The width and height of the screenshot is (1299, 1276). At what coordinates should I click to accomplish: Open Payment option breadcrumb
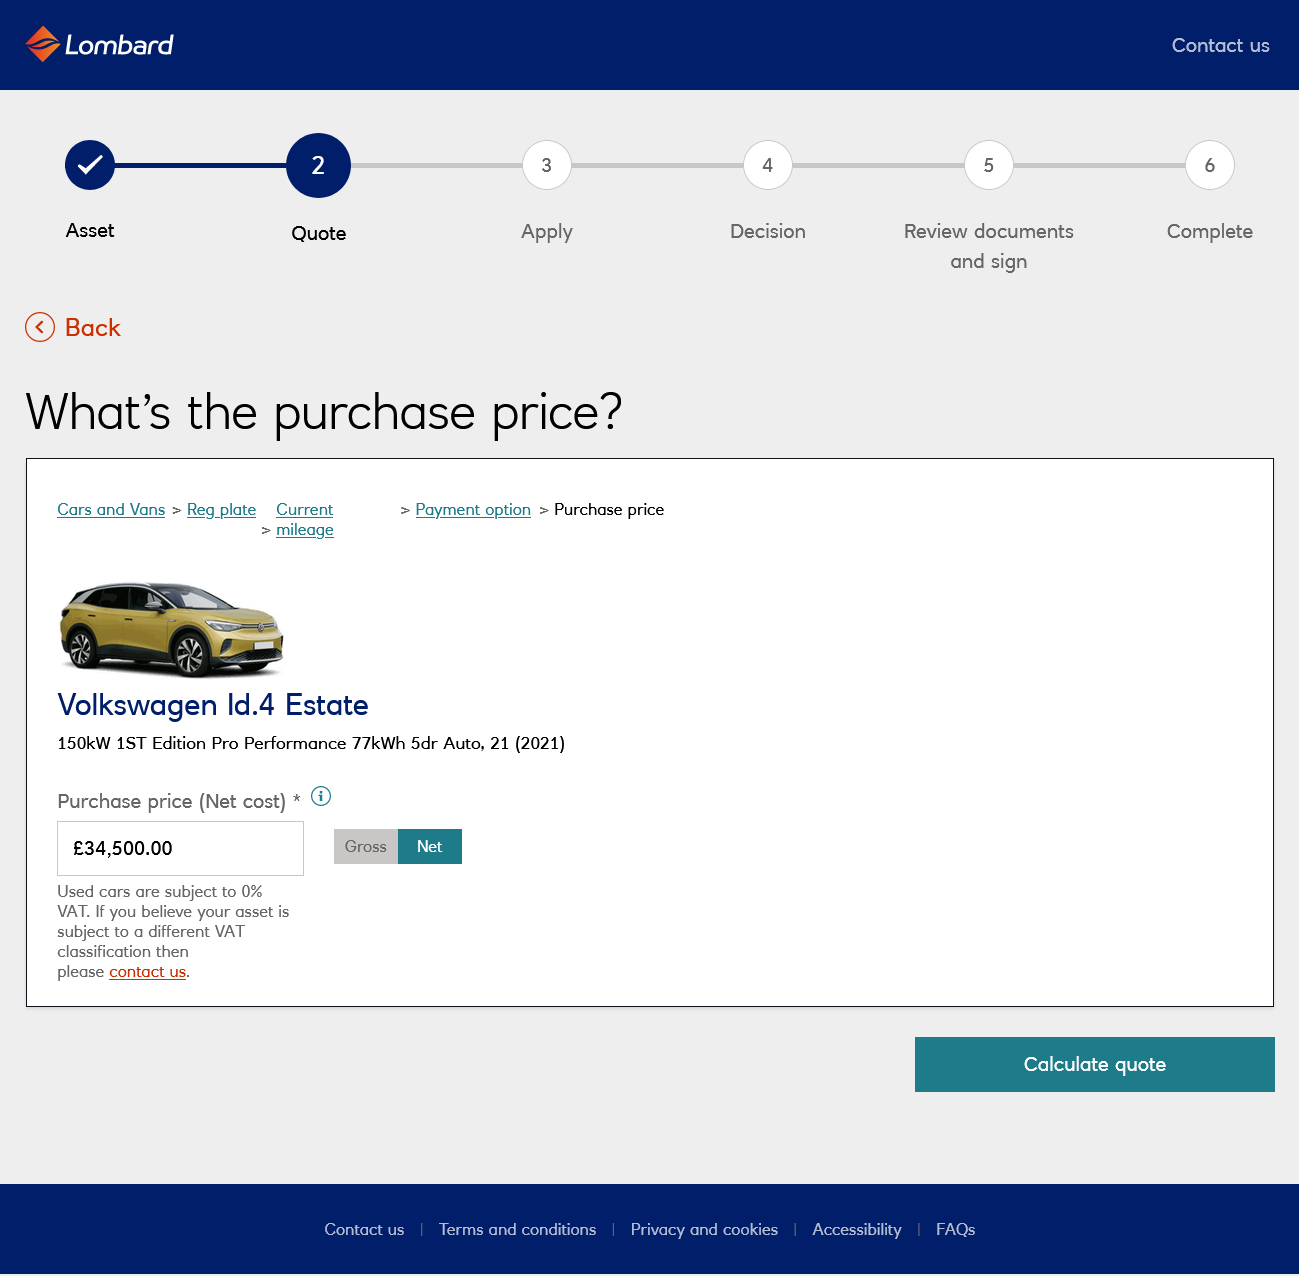[473, 510]
